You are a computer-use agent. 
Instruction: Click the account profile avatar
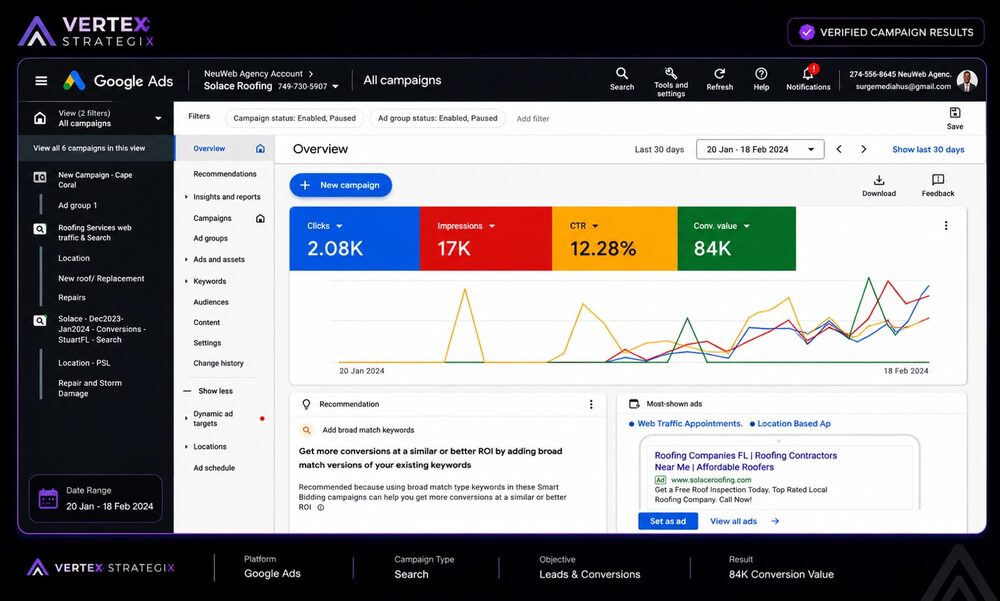click(967, 80)
